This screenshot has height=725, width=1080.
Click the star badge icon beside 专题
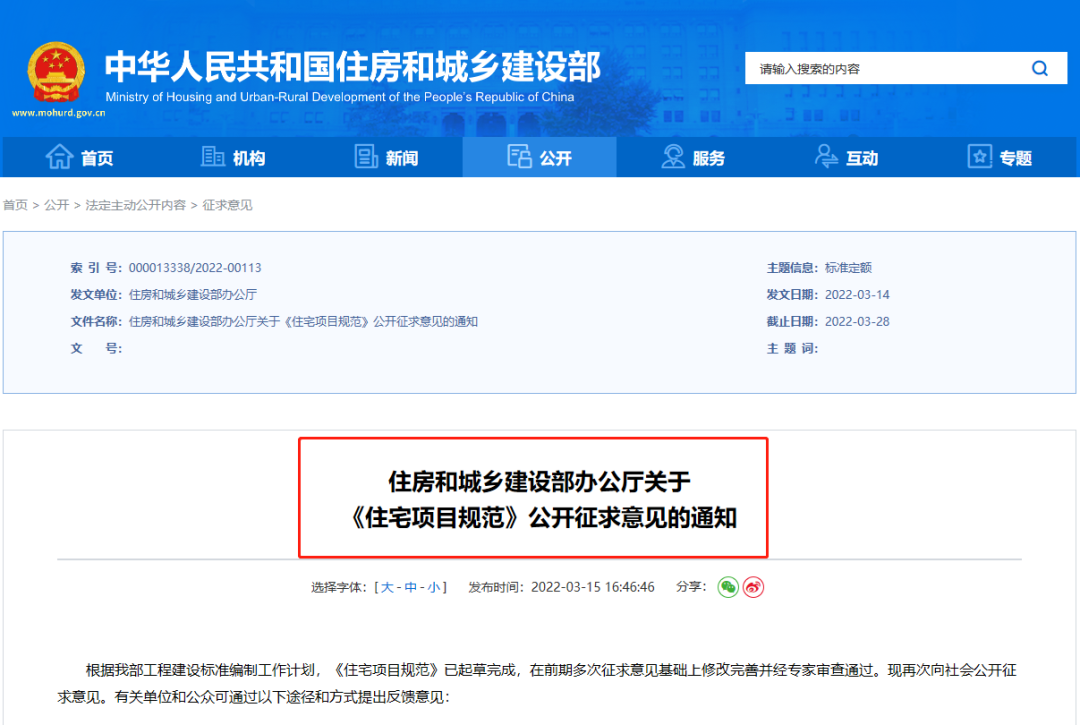979,156
